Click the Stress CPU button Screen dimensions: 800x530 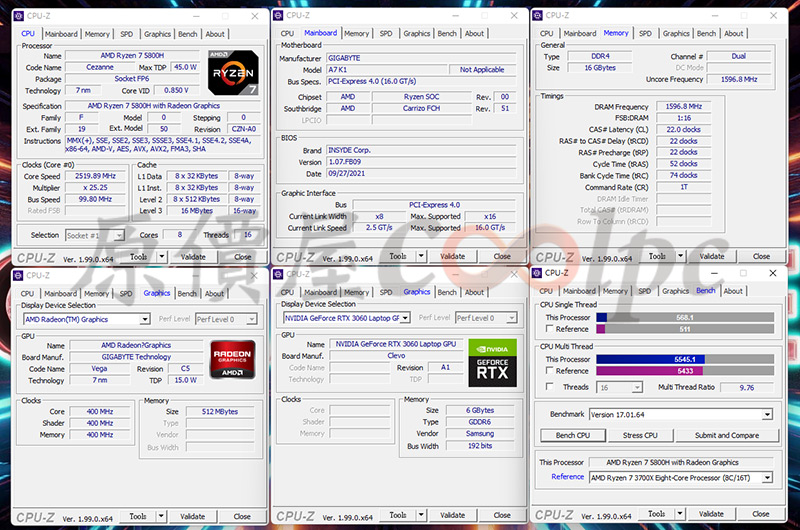click(x=640, y=435)
